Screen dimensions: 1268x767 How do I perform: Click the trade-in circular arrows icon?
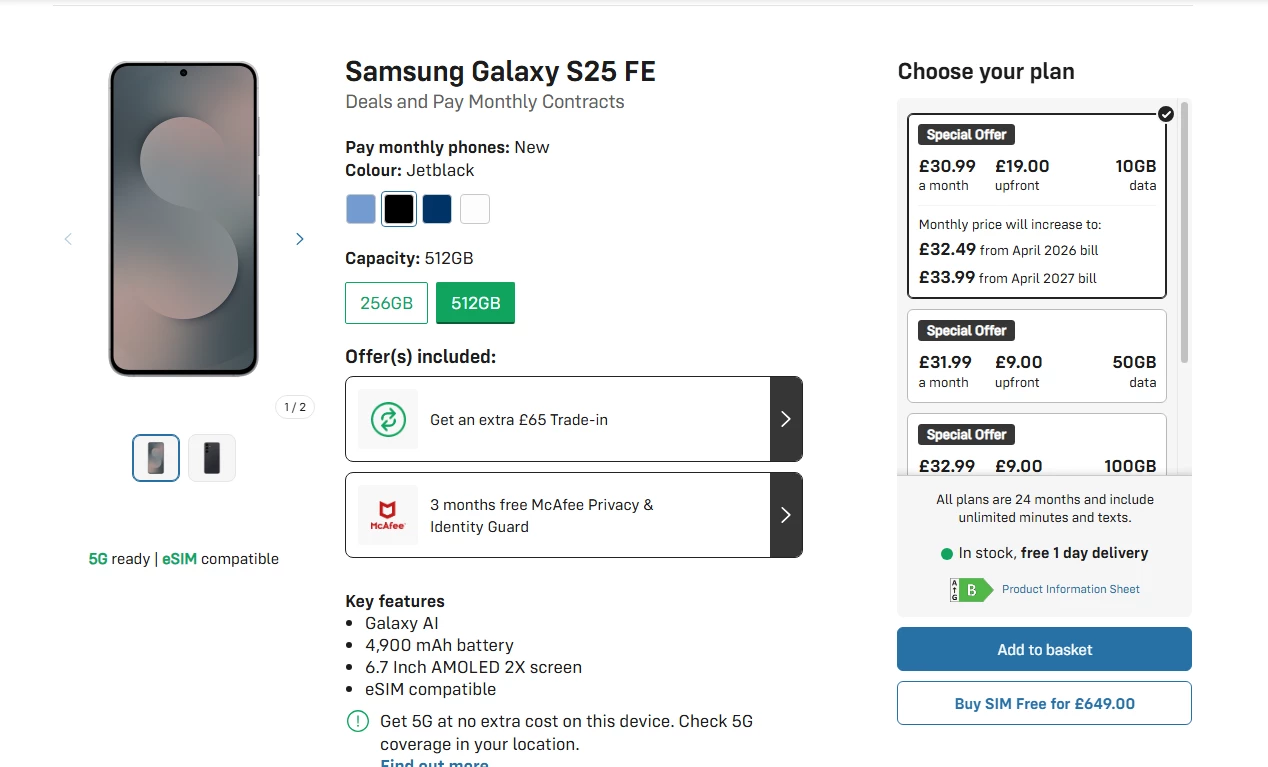click(x=388, y=419)
